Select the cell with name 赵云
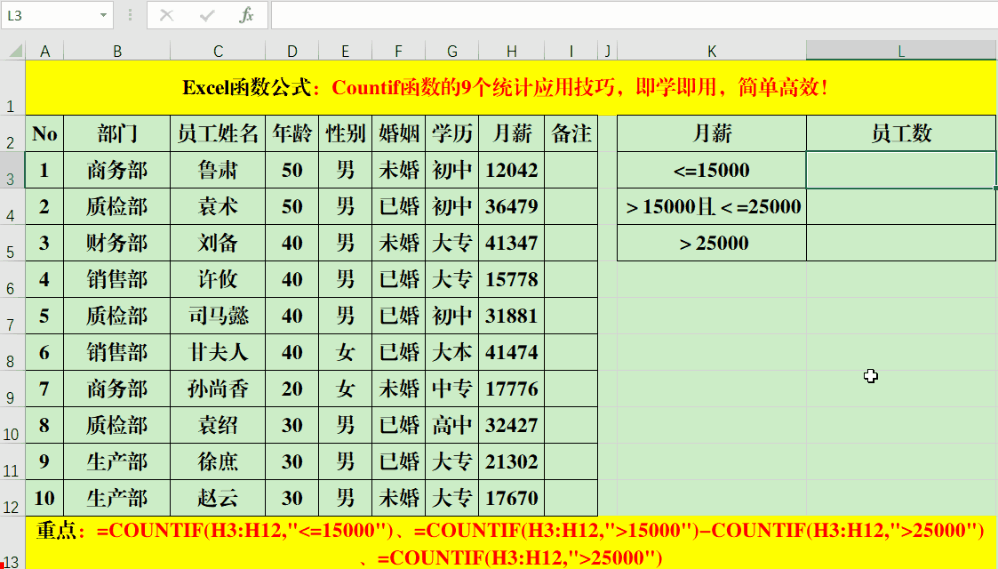The height and width of the screenshot is (569, 998). pos(218,498)
